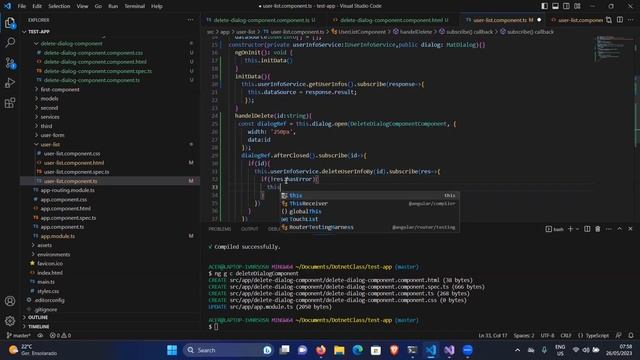The height and width of the screenshot is (360, 640).
Task: Click the Windows taskbar search box
Action: point(228,350)
